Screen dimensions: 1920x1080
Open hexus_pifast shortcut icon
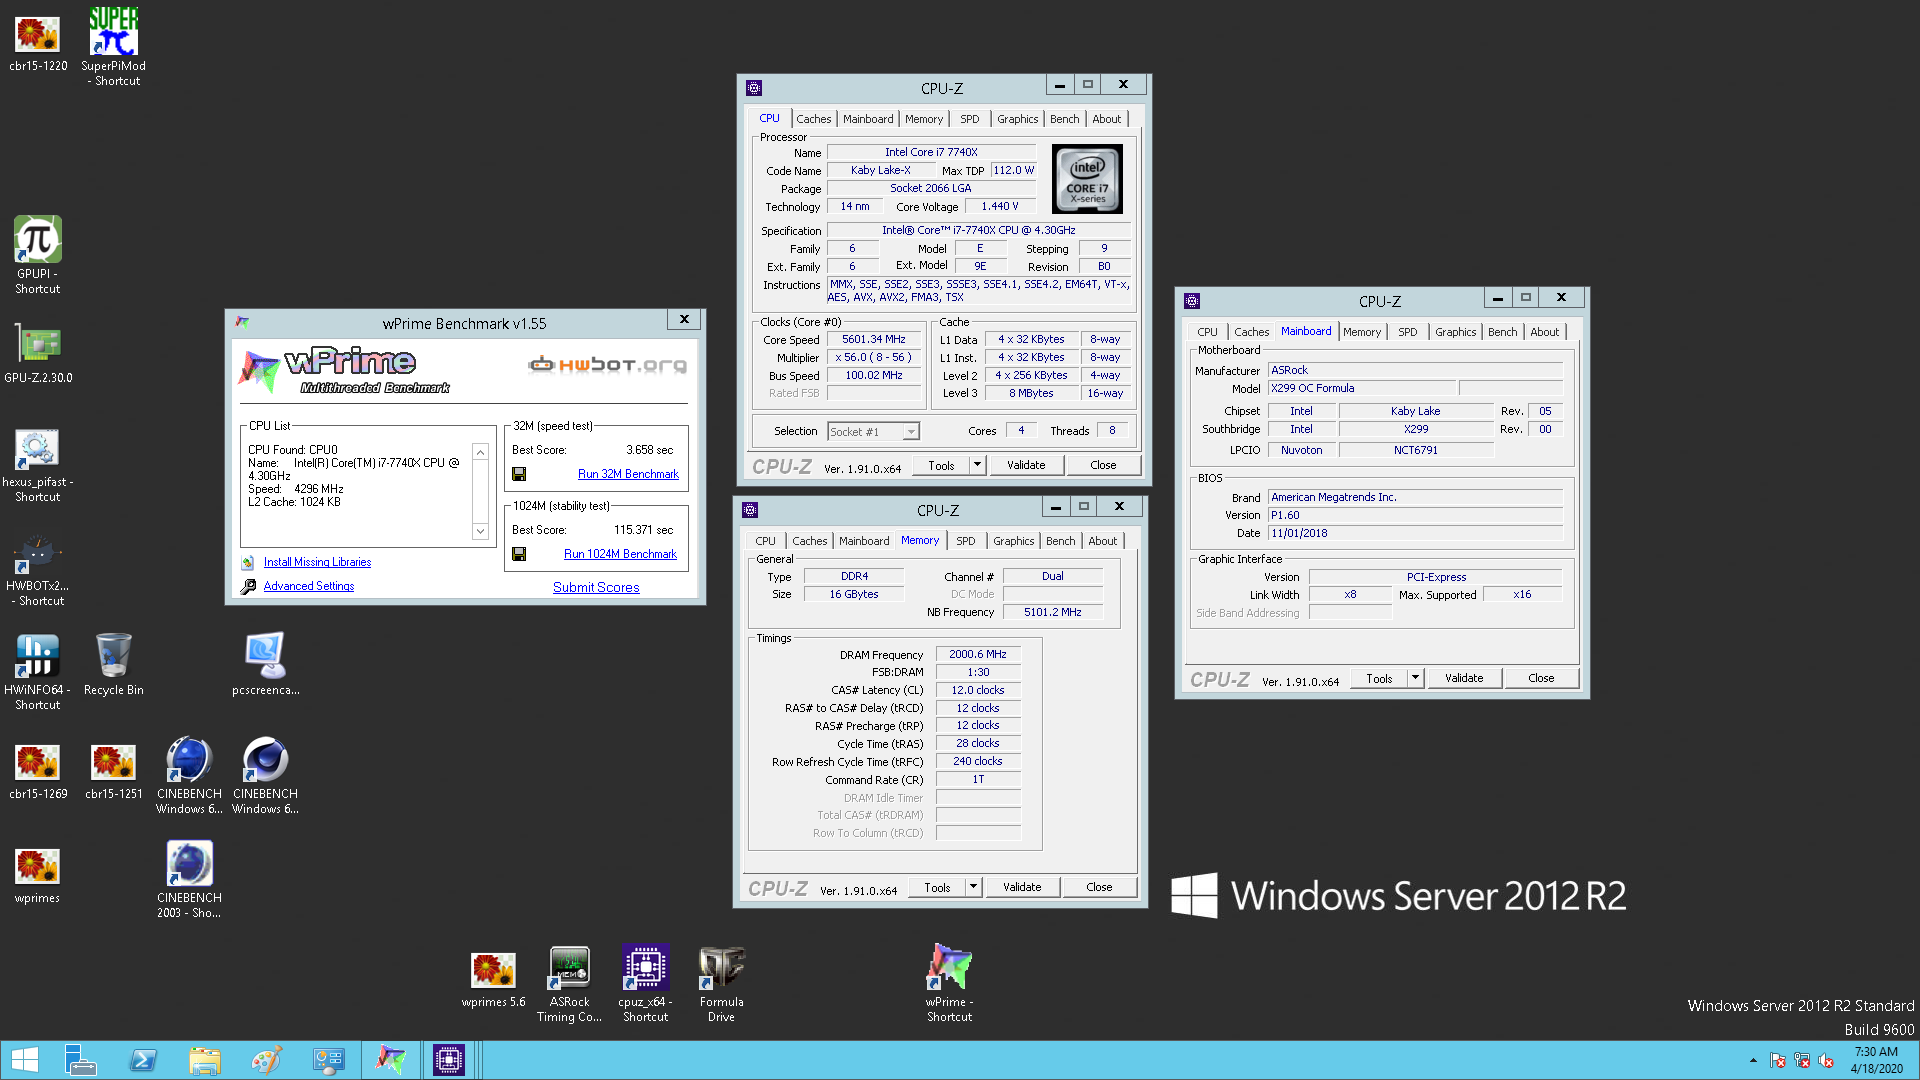[x=38, y=465]
